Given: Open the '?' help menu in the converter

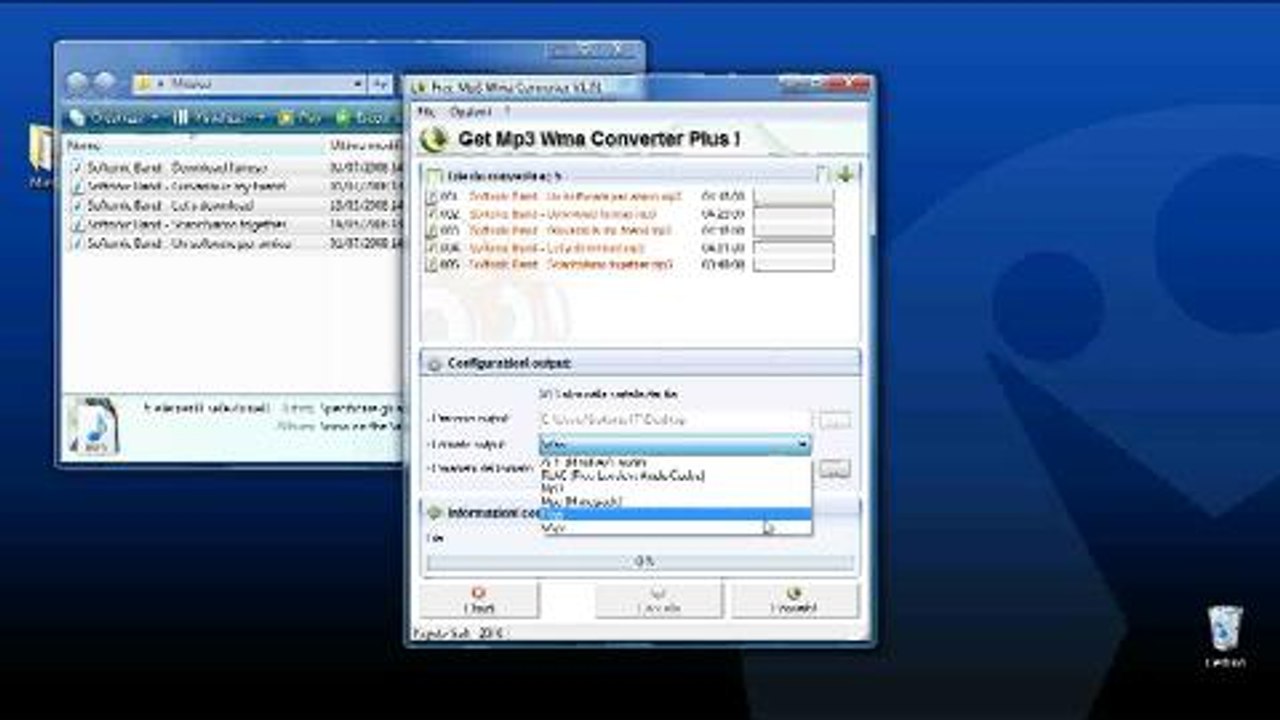Looking at the screenshot, I should (508, 111).
